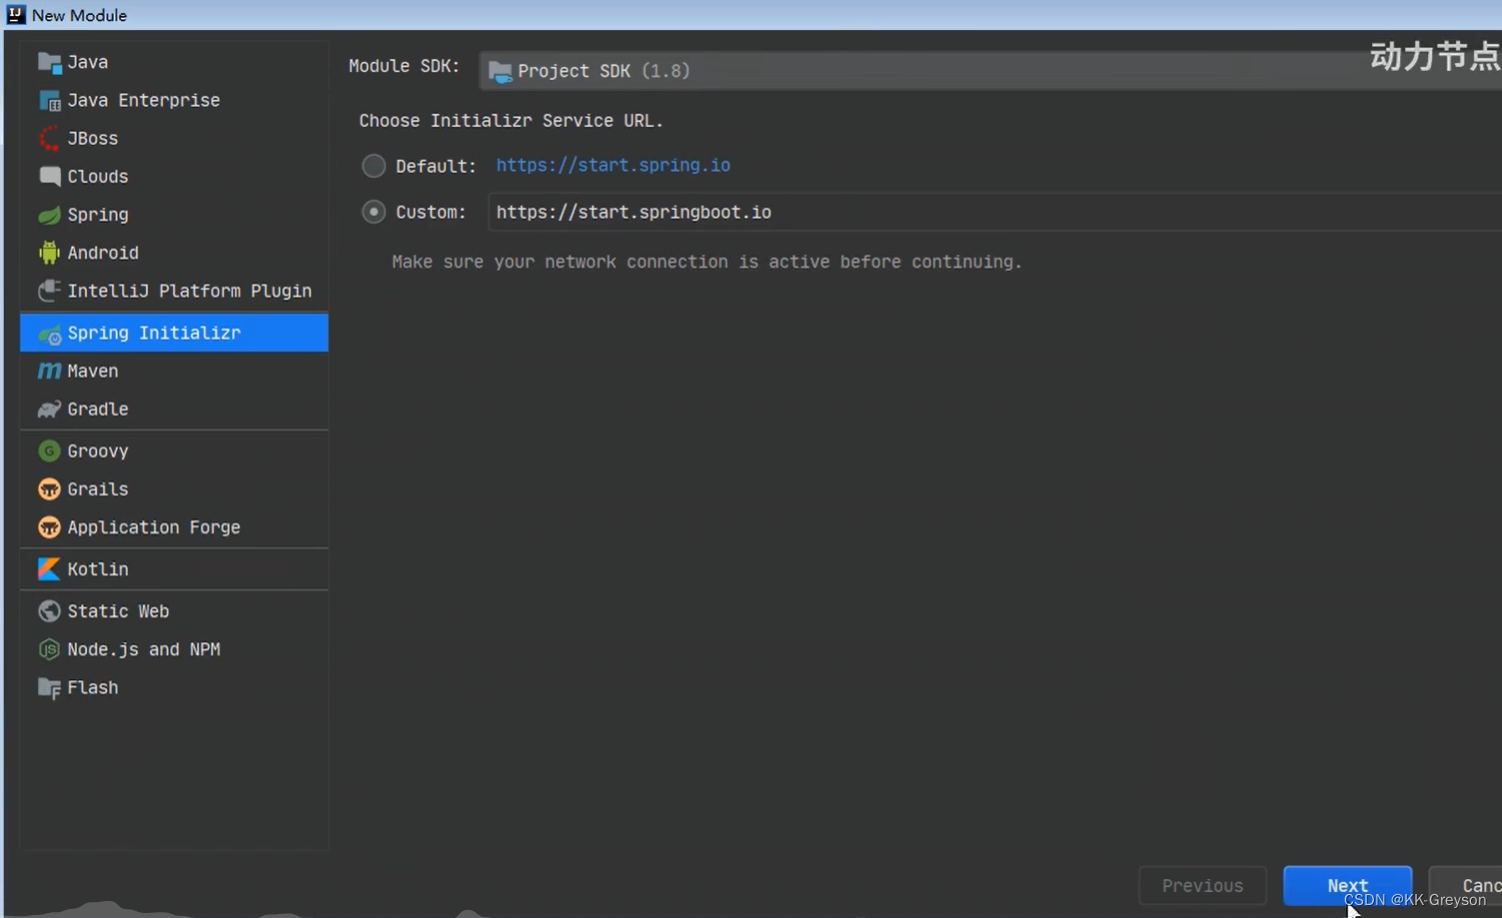The image size is (1502, 918).
Task: Click the network connection notice text
Action: point(707,262)
